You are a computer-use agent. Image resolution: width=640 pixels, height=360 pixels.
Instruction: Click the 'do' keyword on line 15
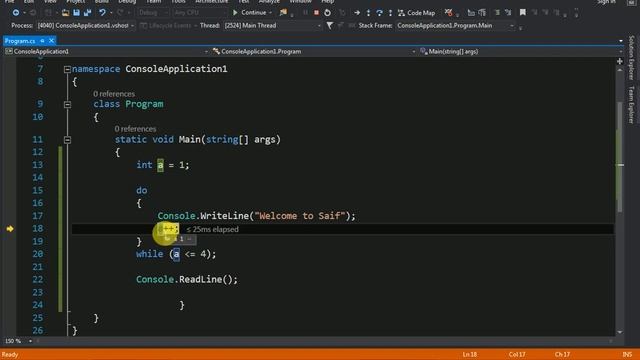click(x=142, y=191)
